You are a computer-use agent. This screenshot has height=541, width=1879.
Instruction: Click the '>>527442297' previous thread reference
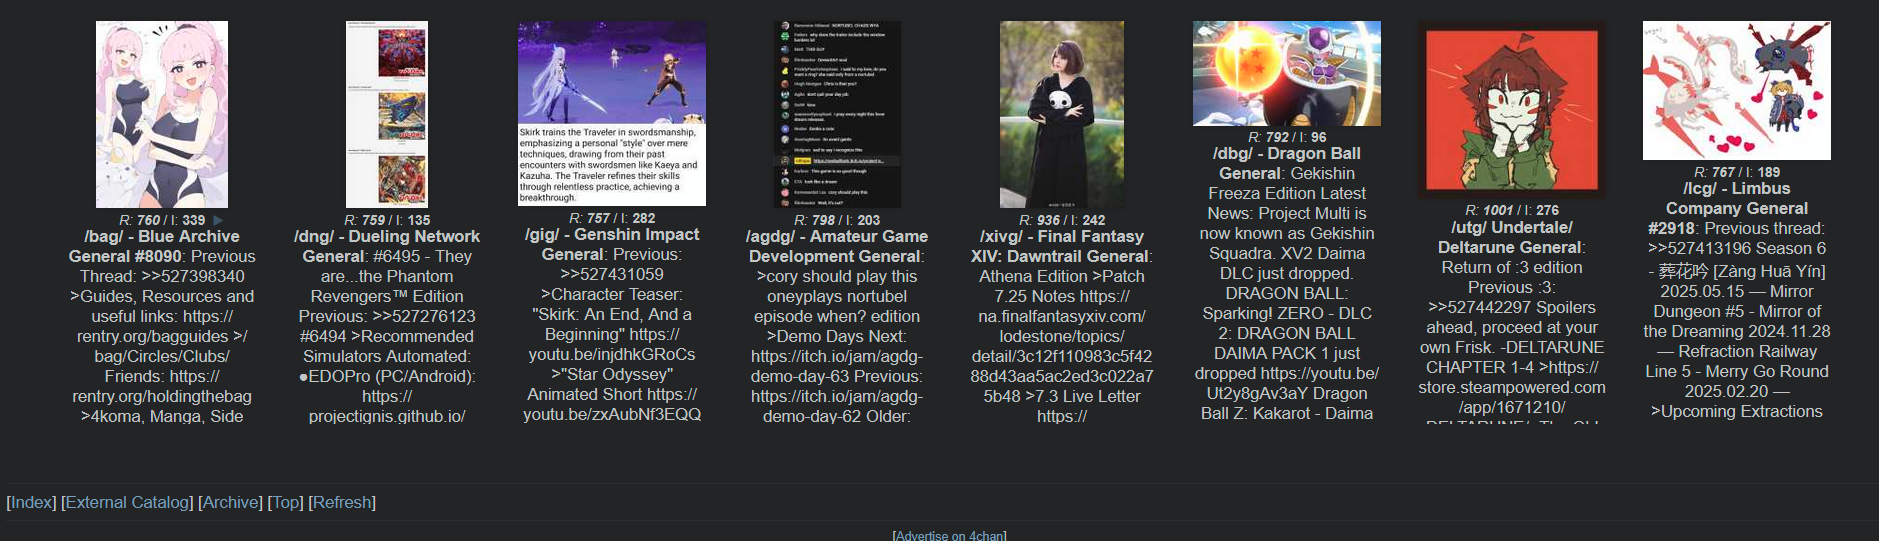click(1480, 307)
